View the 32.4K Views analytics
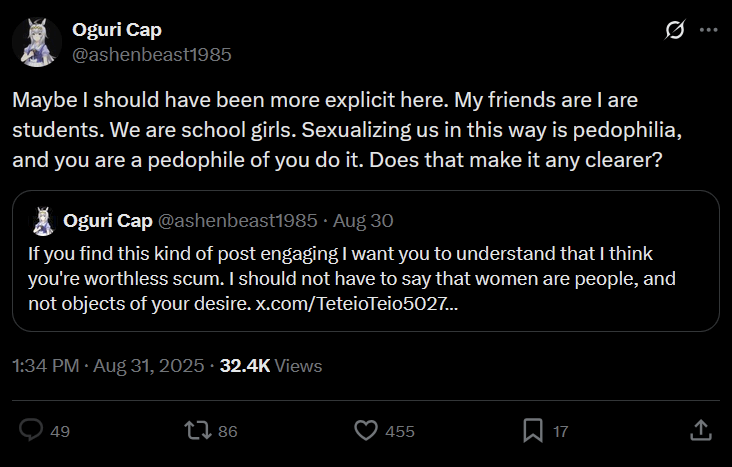Screen dimensions: 732x467 (x=271, y=366)
